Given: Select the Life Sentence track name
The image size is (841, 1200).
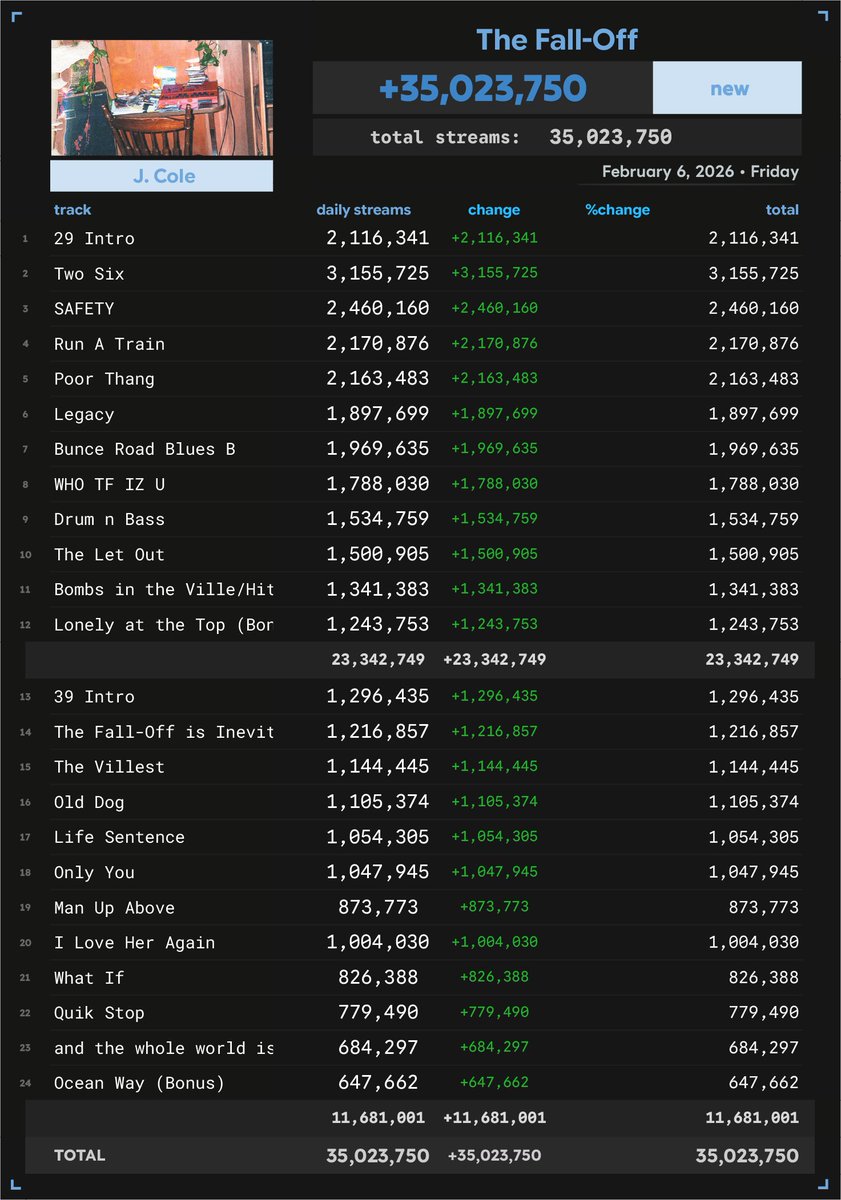Looking at the screenshot, I should 119,837.
